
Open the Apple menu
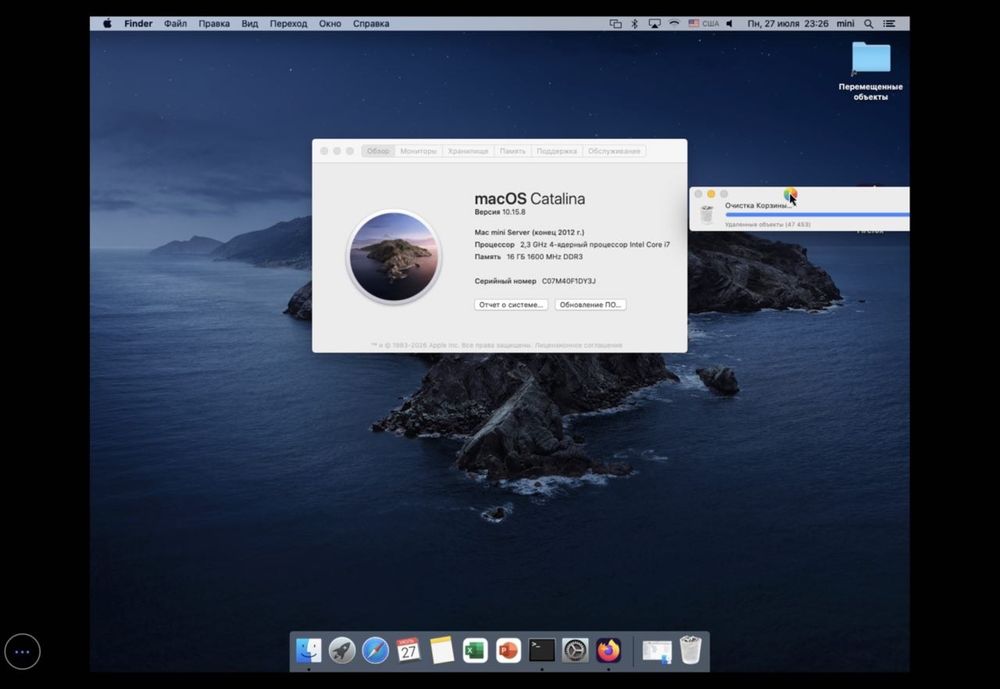pos(107,24)
